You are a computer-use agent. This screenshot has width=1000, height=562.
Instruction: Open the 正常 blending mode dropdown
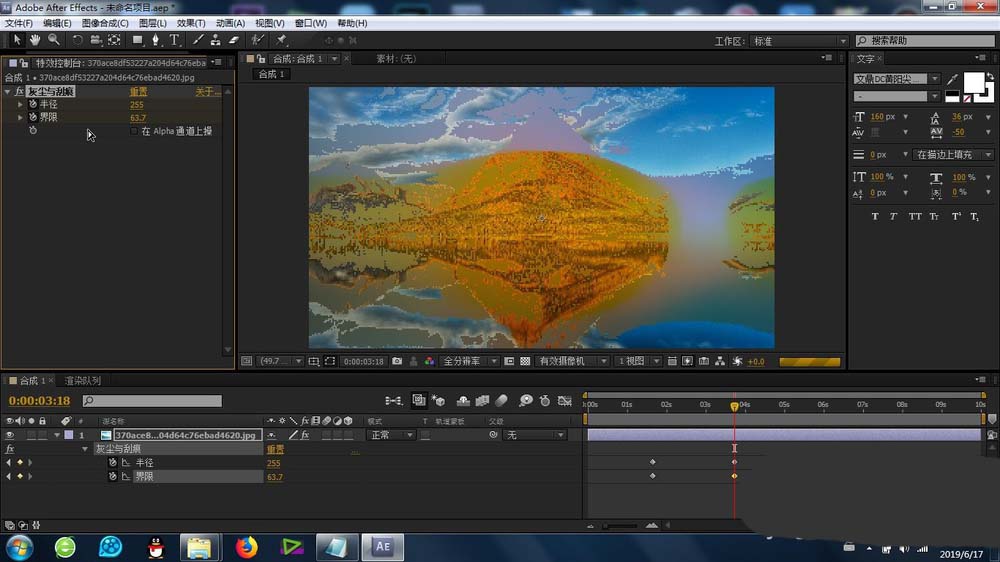click(x=391, y=435)
